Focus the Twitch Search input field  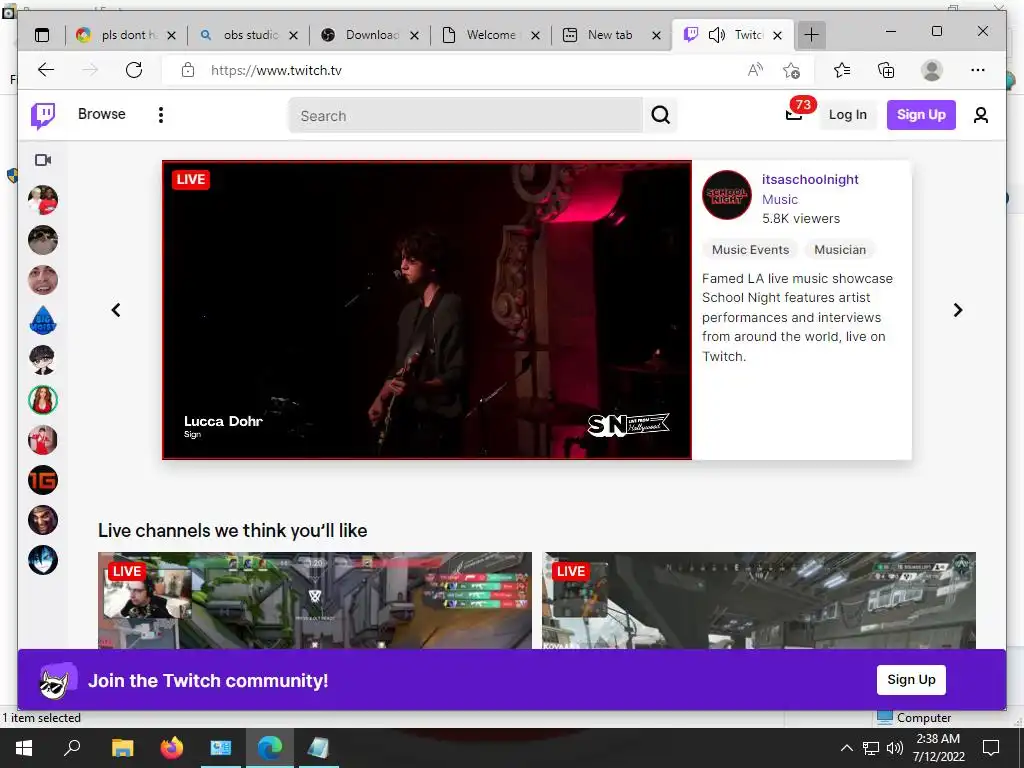[466, 116]
